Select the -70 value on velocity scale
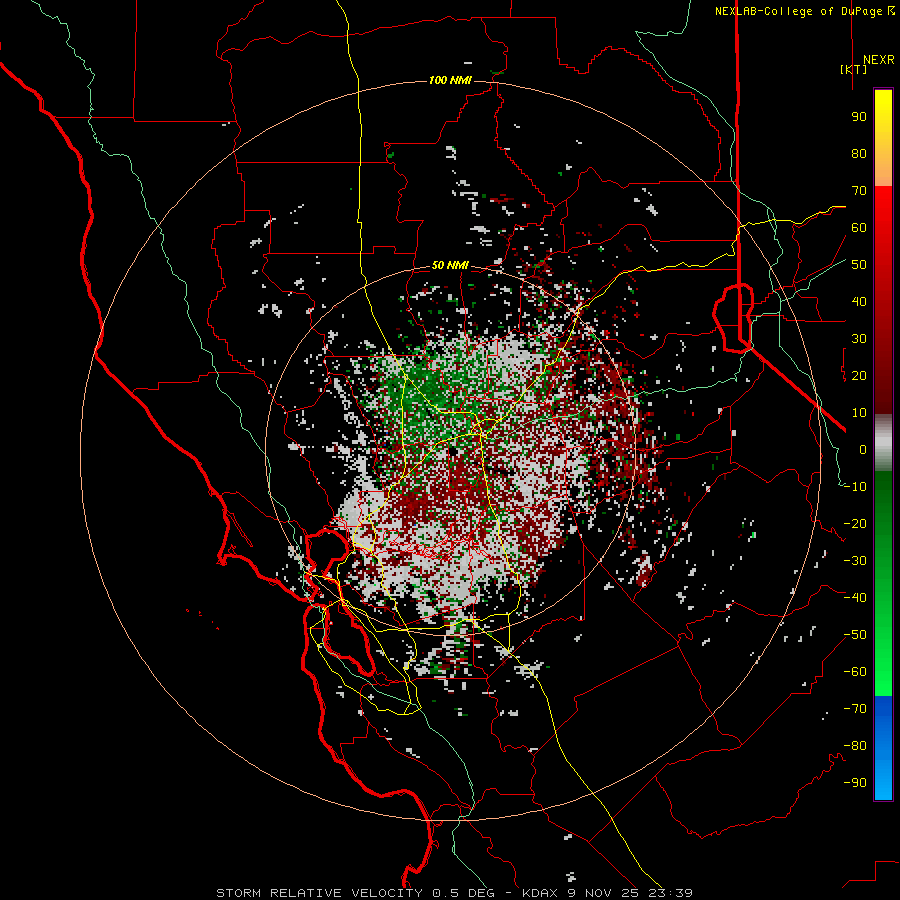The image size is (900, 900). coord(855,709)
